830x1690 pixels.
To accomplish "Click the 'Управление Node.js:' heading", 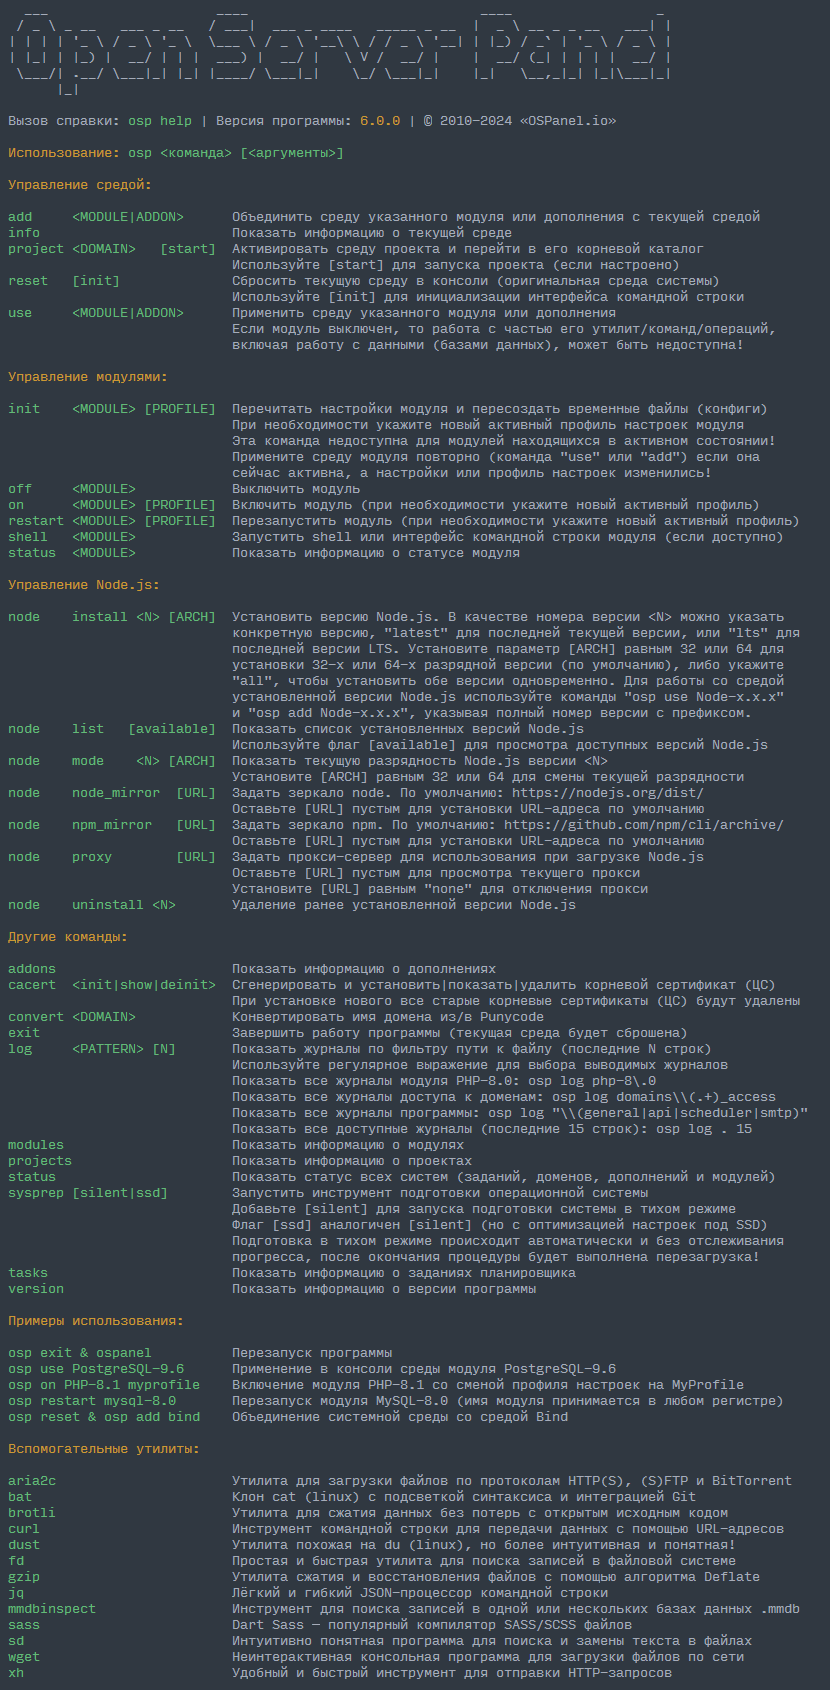I will tap(84, 585).
